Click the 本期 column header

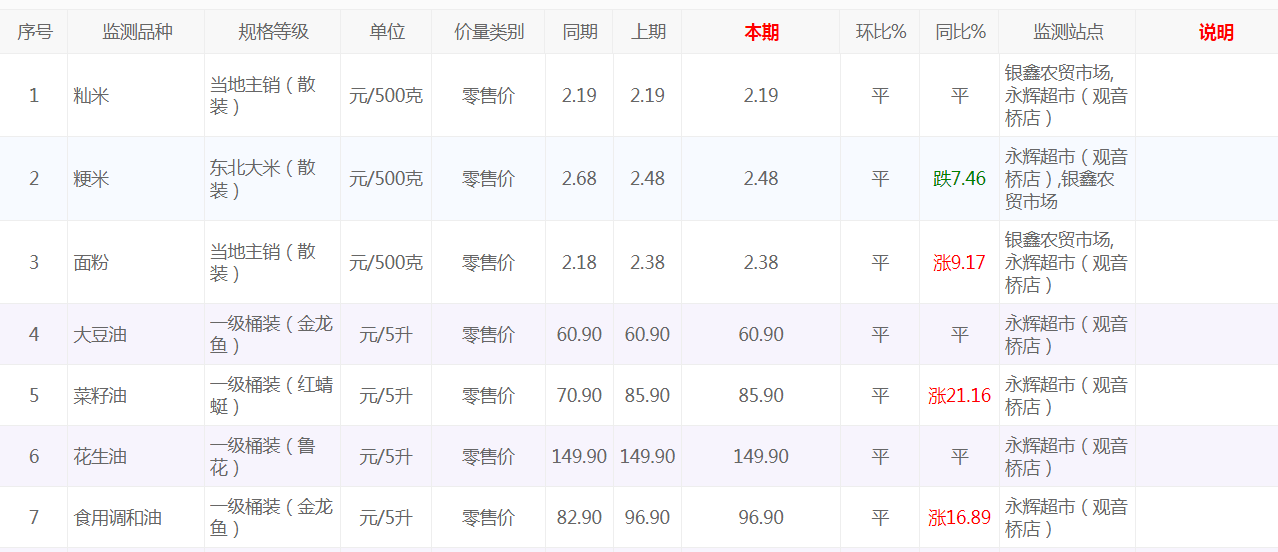760,32
